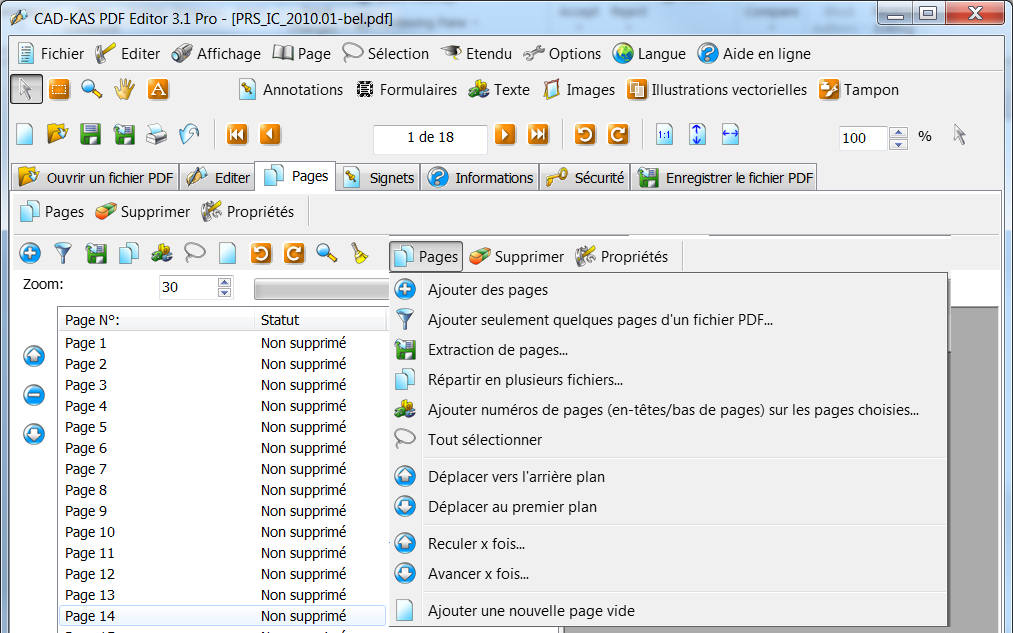Click the Supprimer button in pages toolbar

(x=142, y=212)
